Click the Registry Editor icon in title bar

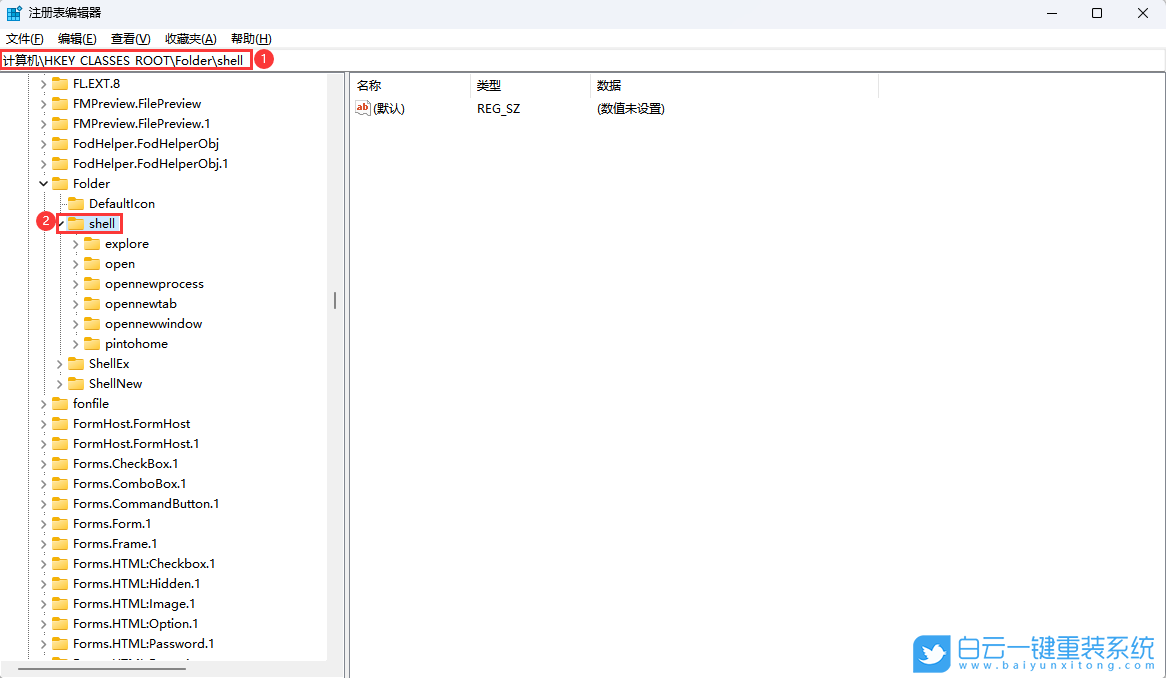(x=13, y=12)
